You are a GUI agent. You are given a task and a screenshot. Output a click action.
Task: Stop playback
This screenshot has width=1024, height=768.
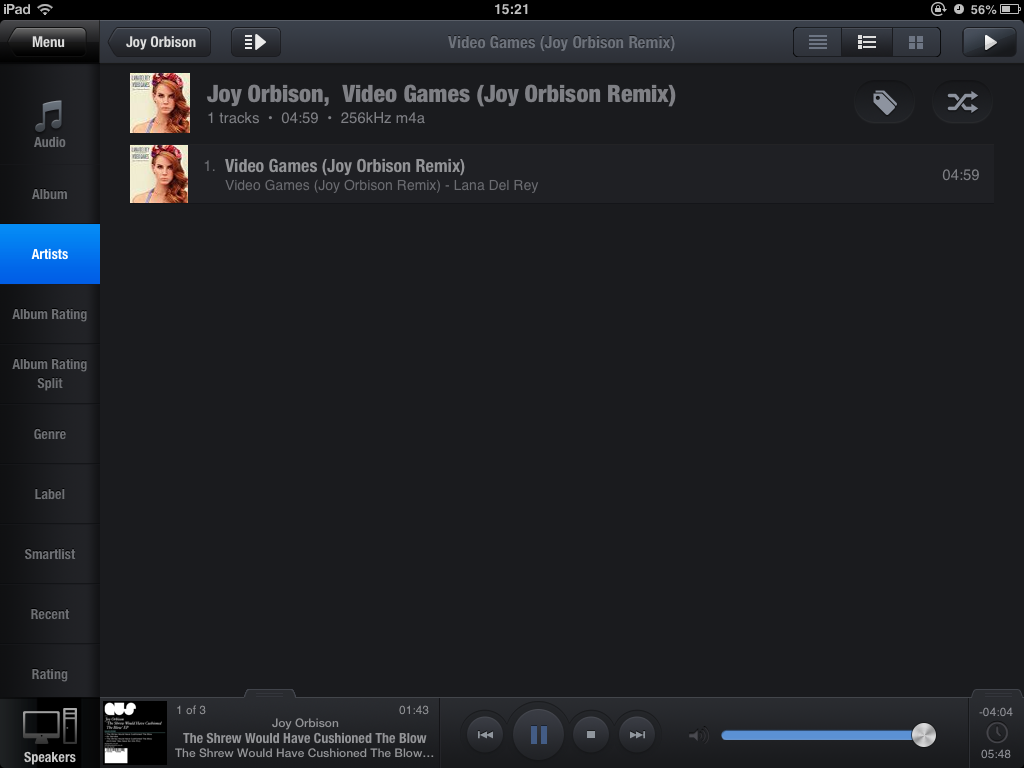591,735
